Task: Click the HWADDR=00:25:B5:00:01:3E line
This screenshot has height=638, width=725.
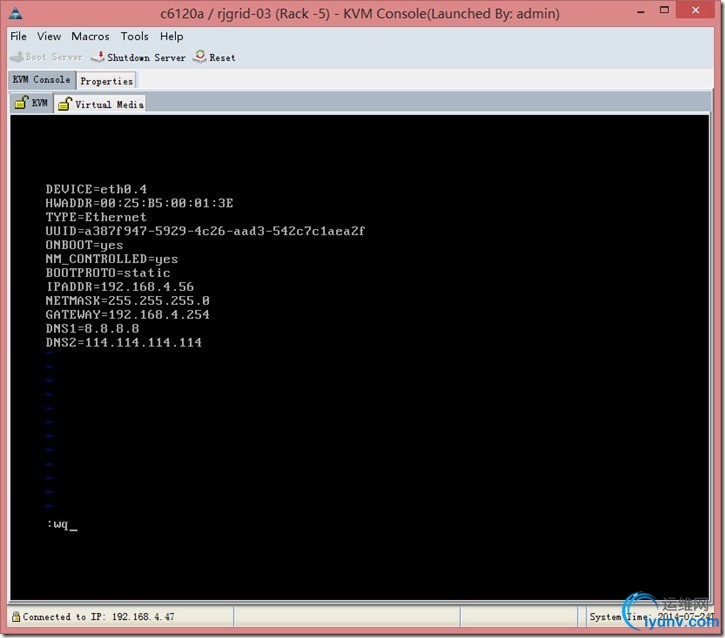Action: pyautogui.click(x=139, y=203)
